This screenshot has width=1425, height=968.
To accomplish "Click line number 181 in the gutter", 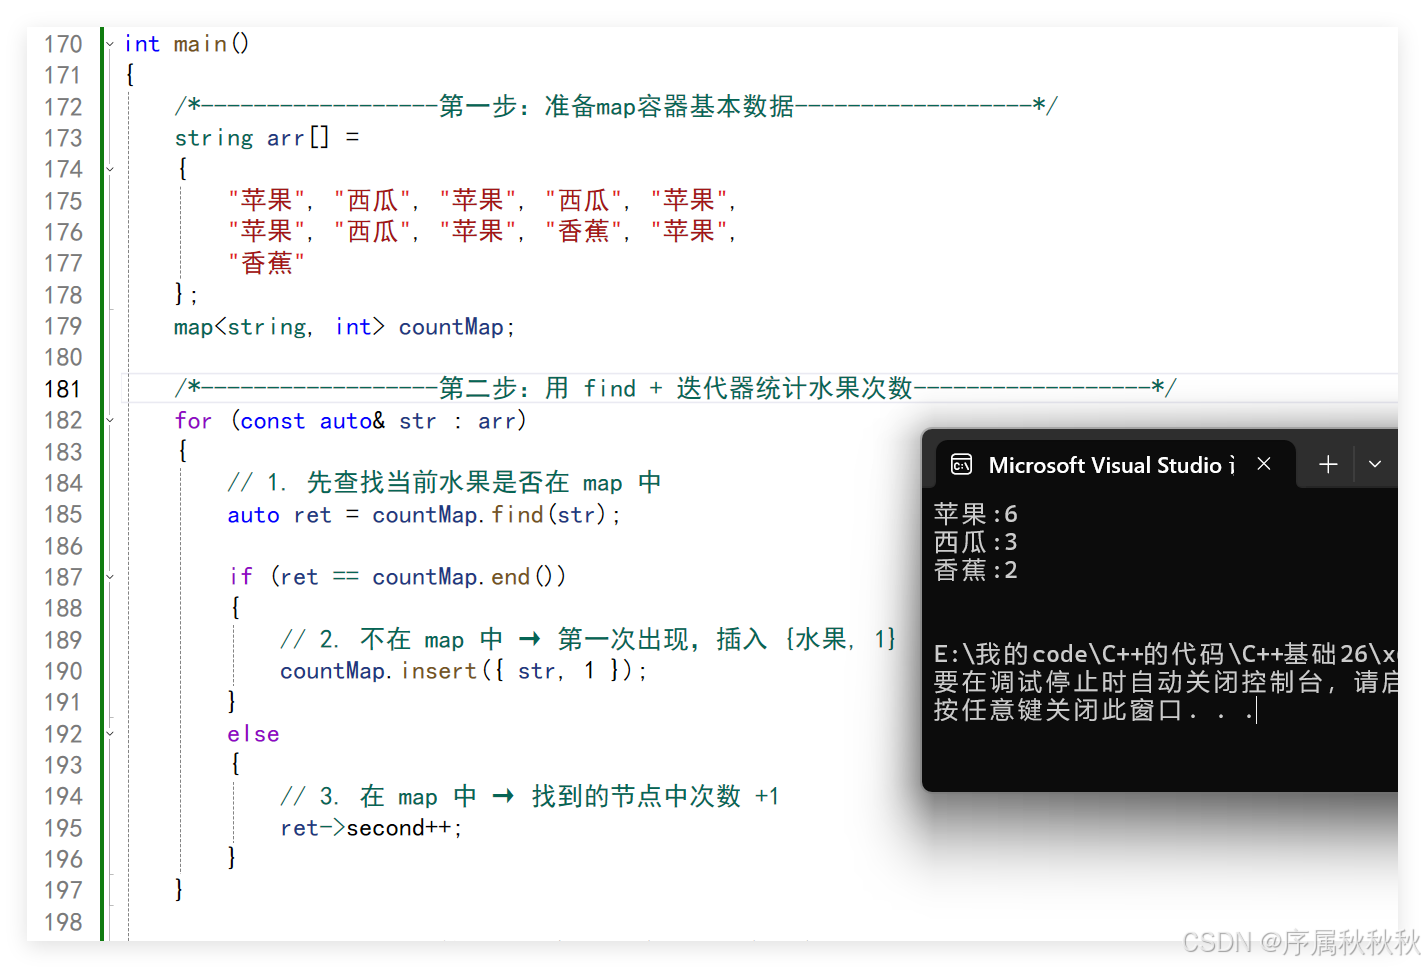I will (x=62, y=389).
